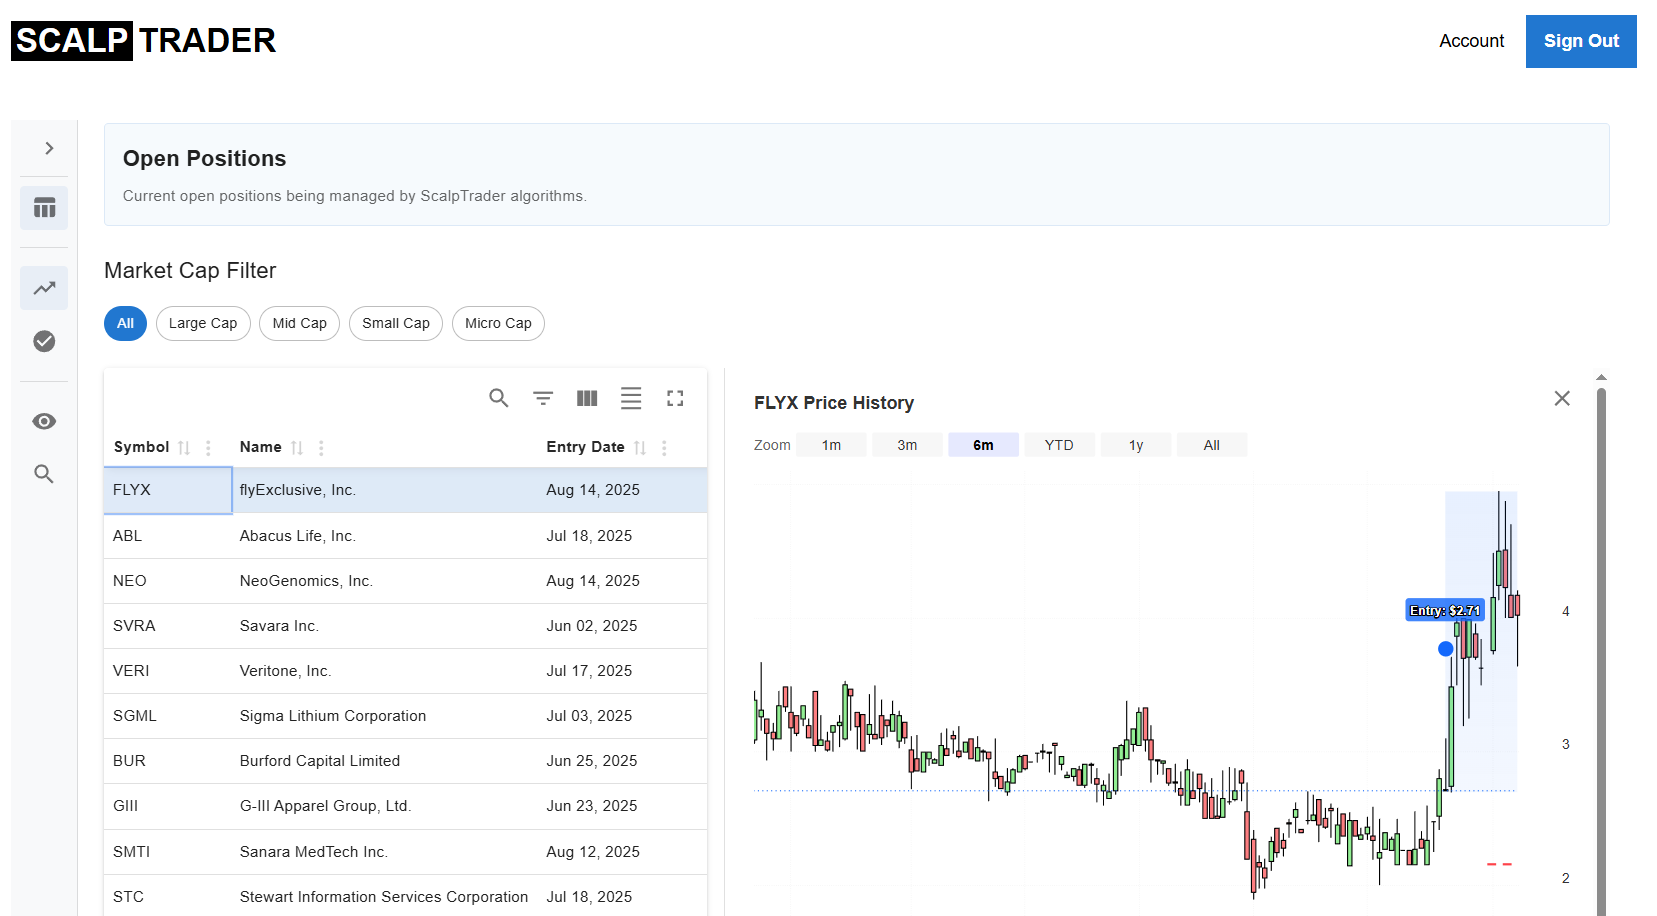
Task: Open show/hide columns icon
Action: pyautogui.click(x=587, y=398)
